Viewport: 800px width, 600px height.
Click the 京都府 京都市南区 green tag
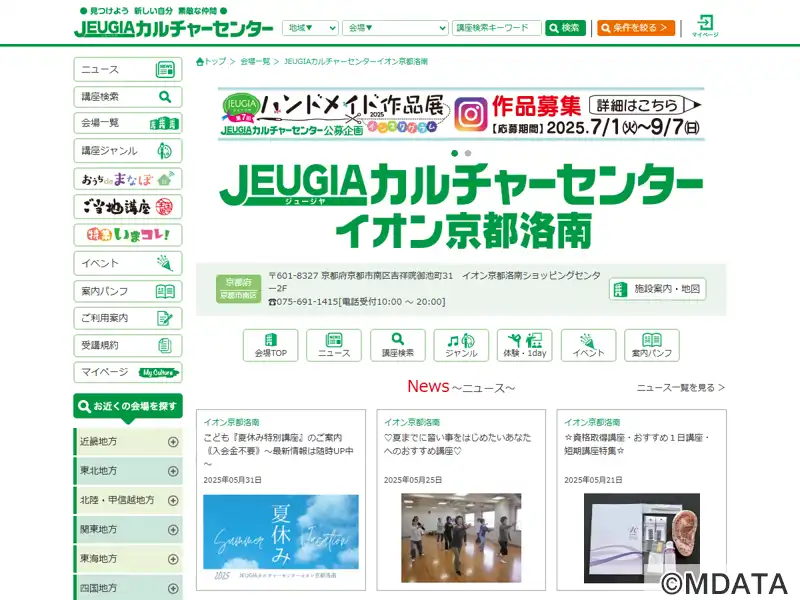(238, 289)
